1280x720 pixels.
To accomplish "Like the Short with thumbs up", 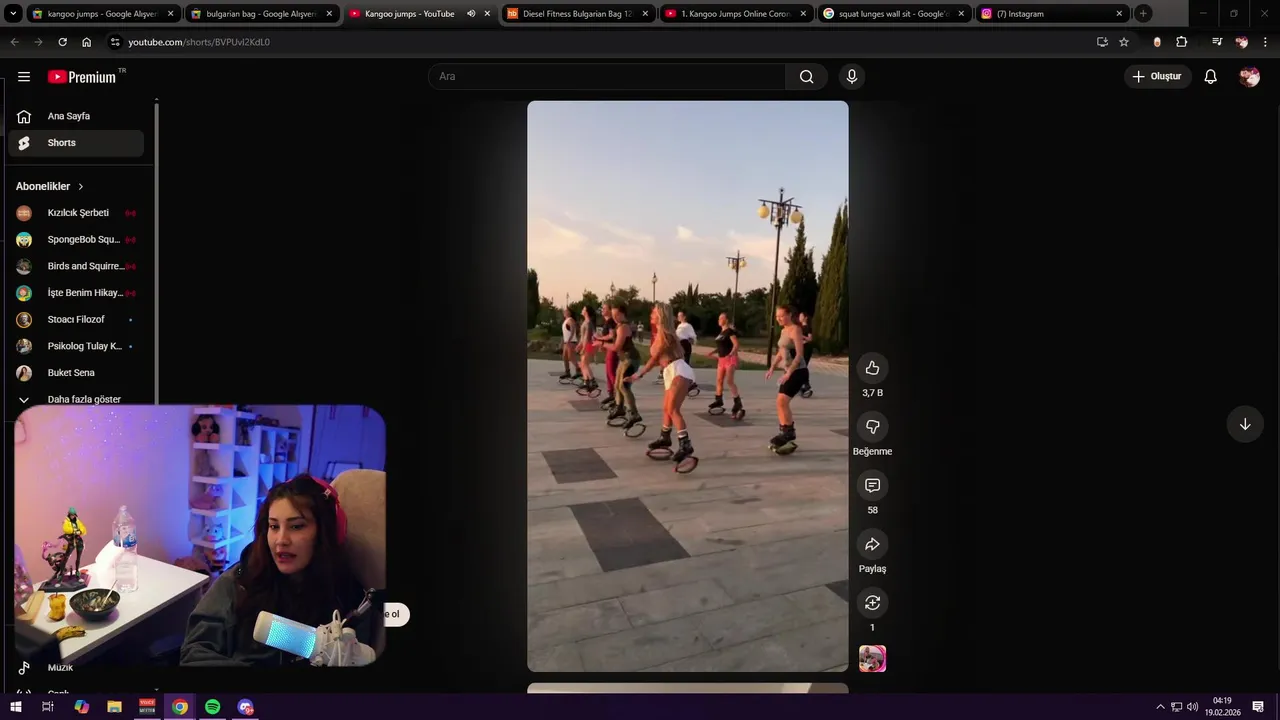I will [872, 368].
